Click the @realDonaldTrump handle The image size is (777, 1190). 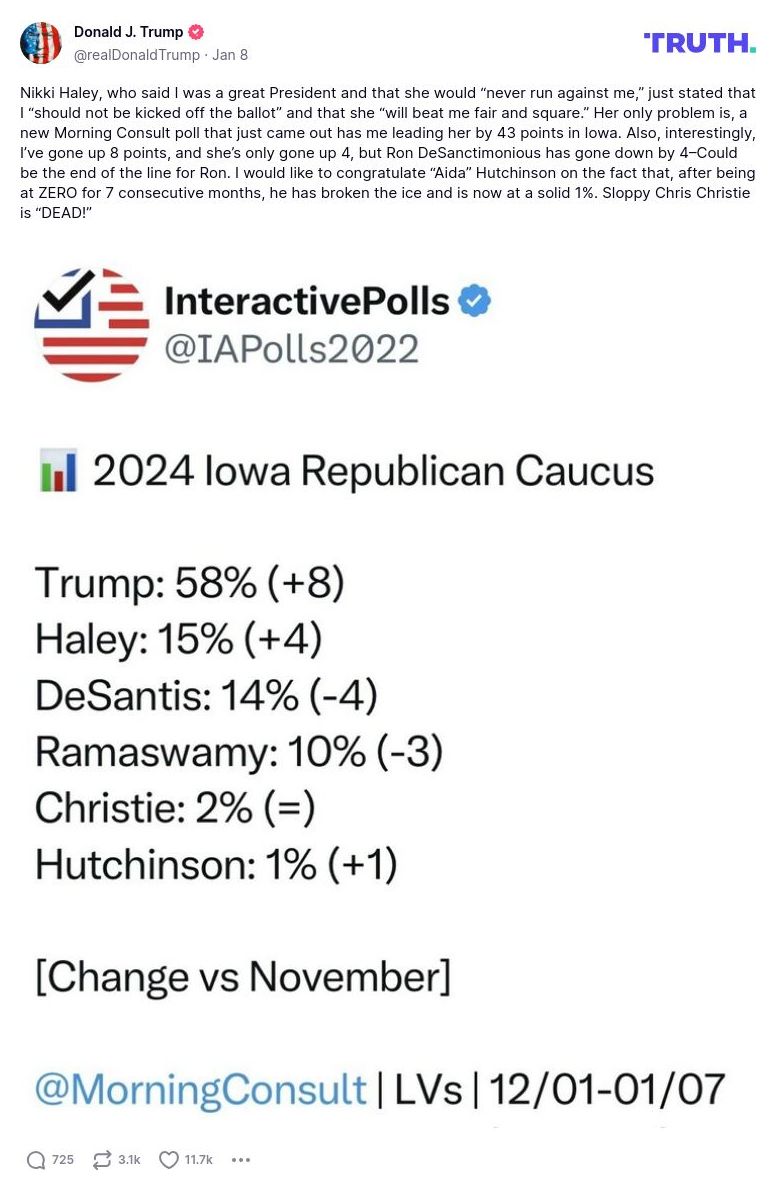coord(135,55)
